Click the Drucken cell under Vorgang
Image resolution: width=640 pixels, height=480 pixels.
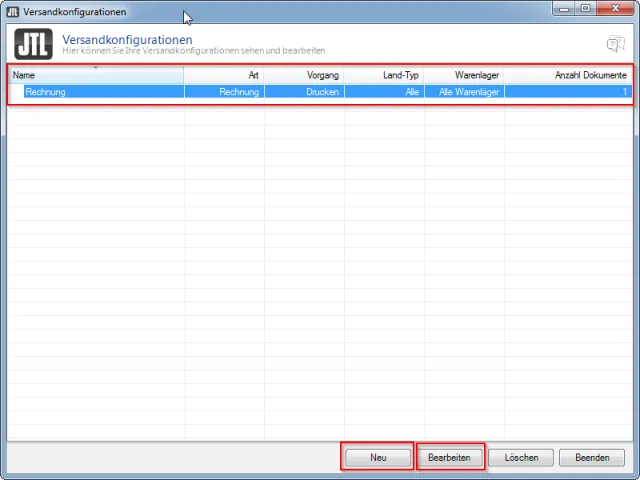click(x=304, y=92)
